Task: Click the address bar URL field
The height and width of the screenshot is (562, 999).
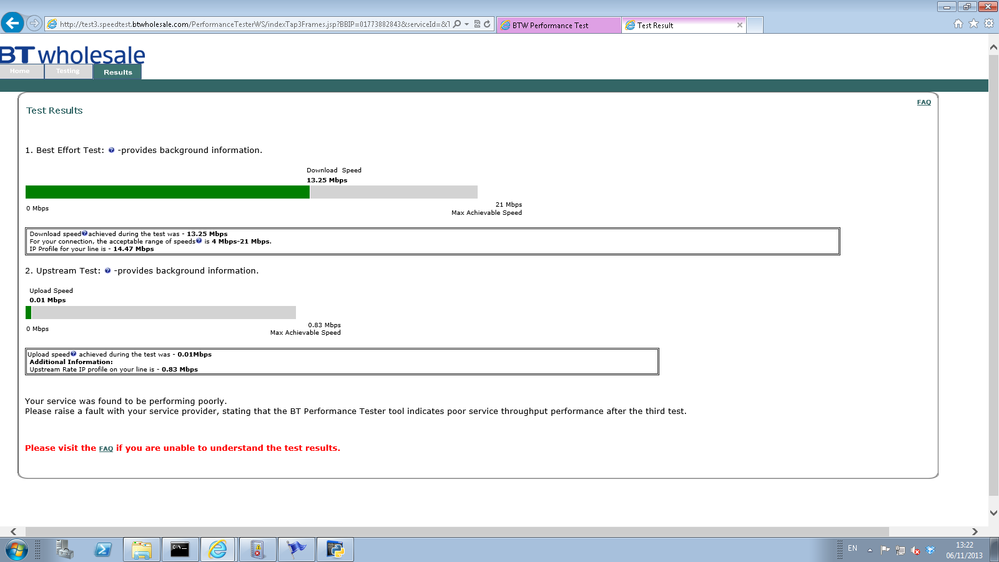Action: [x=255, y=24]
